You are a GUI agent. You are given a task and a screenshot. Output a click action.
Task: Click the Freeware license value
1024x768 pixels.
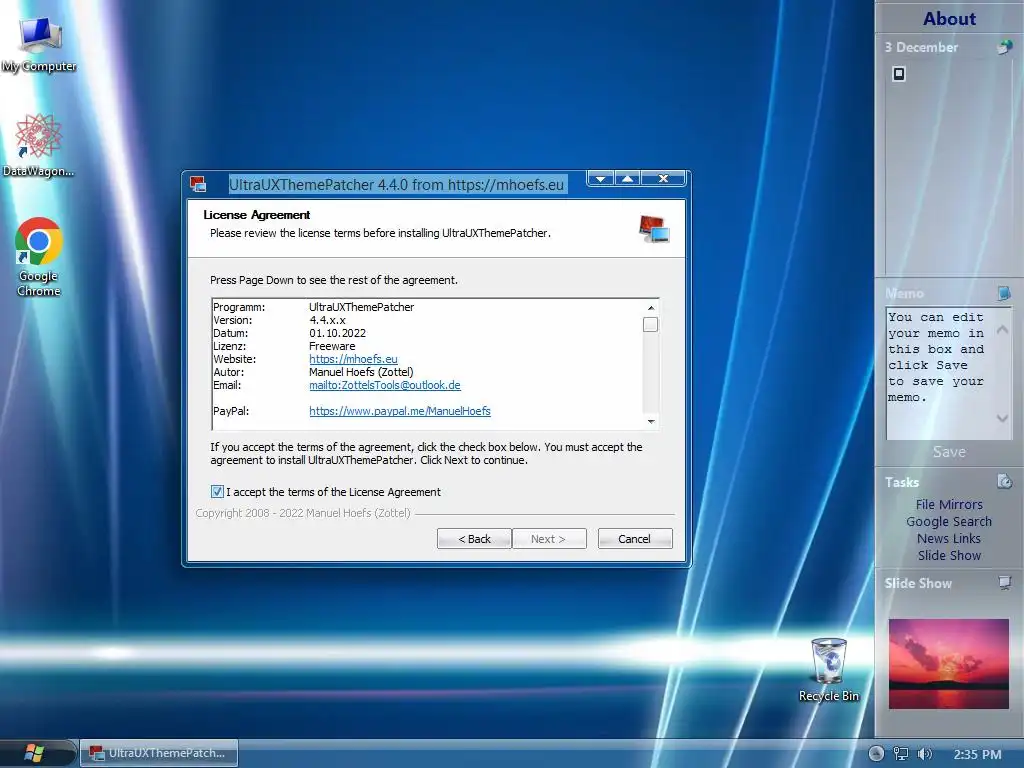332,346
